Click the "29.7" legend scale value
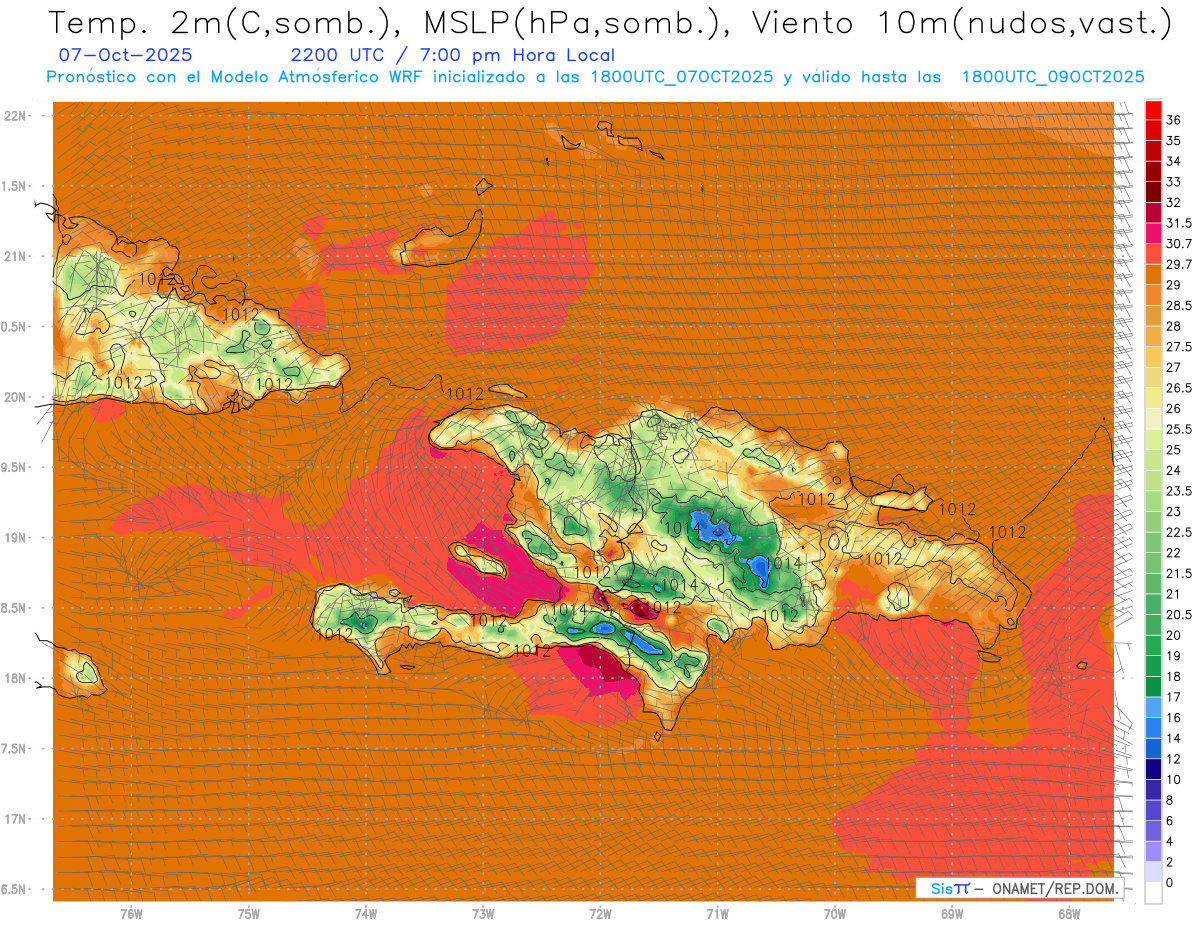Screen dimensions: 1200x927 click(1178, 265)
